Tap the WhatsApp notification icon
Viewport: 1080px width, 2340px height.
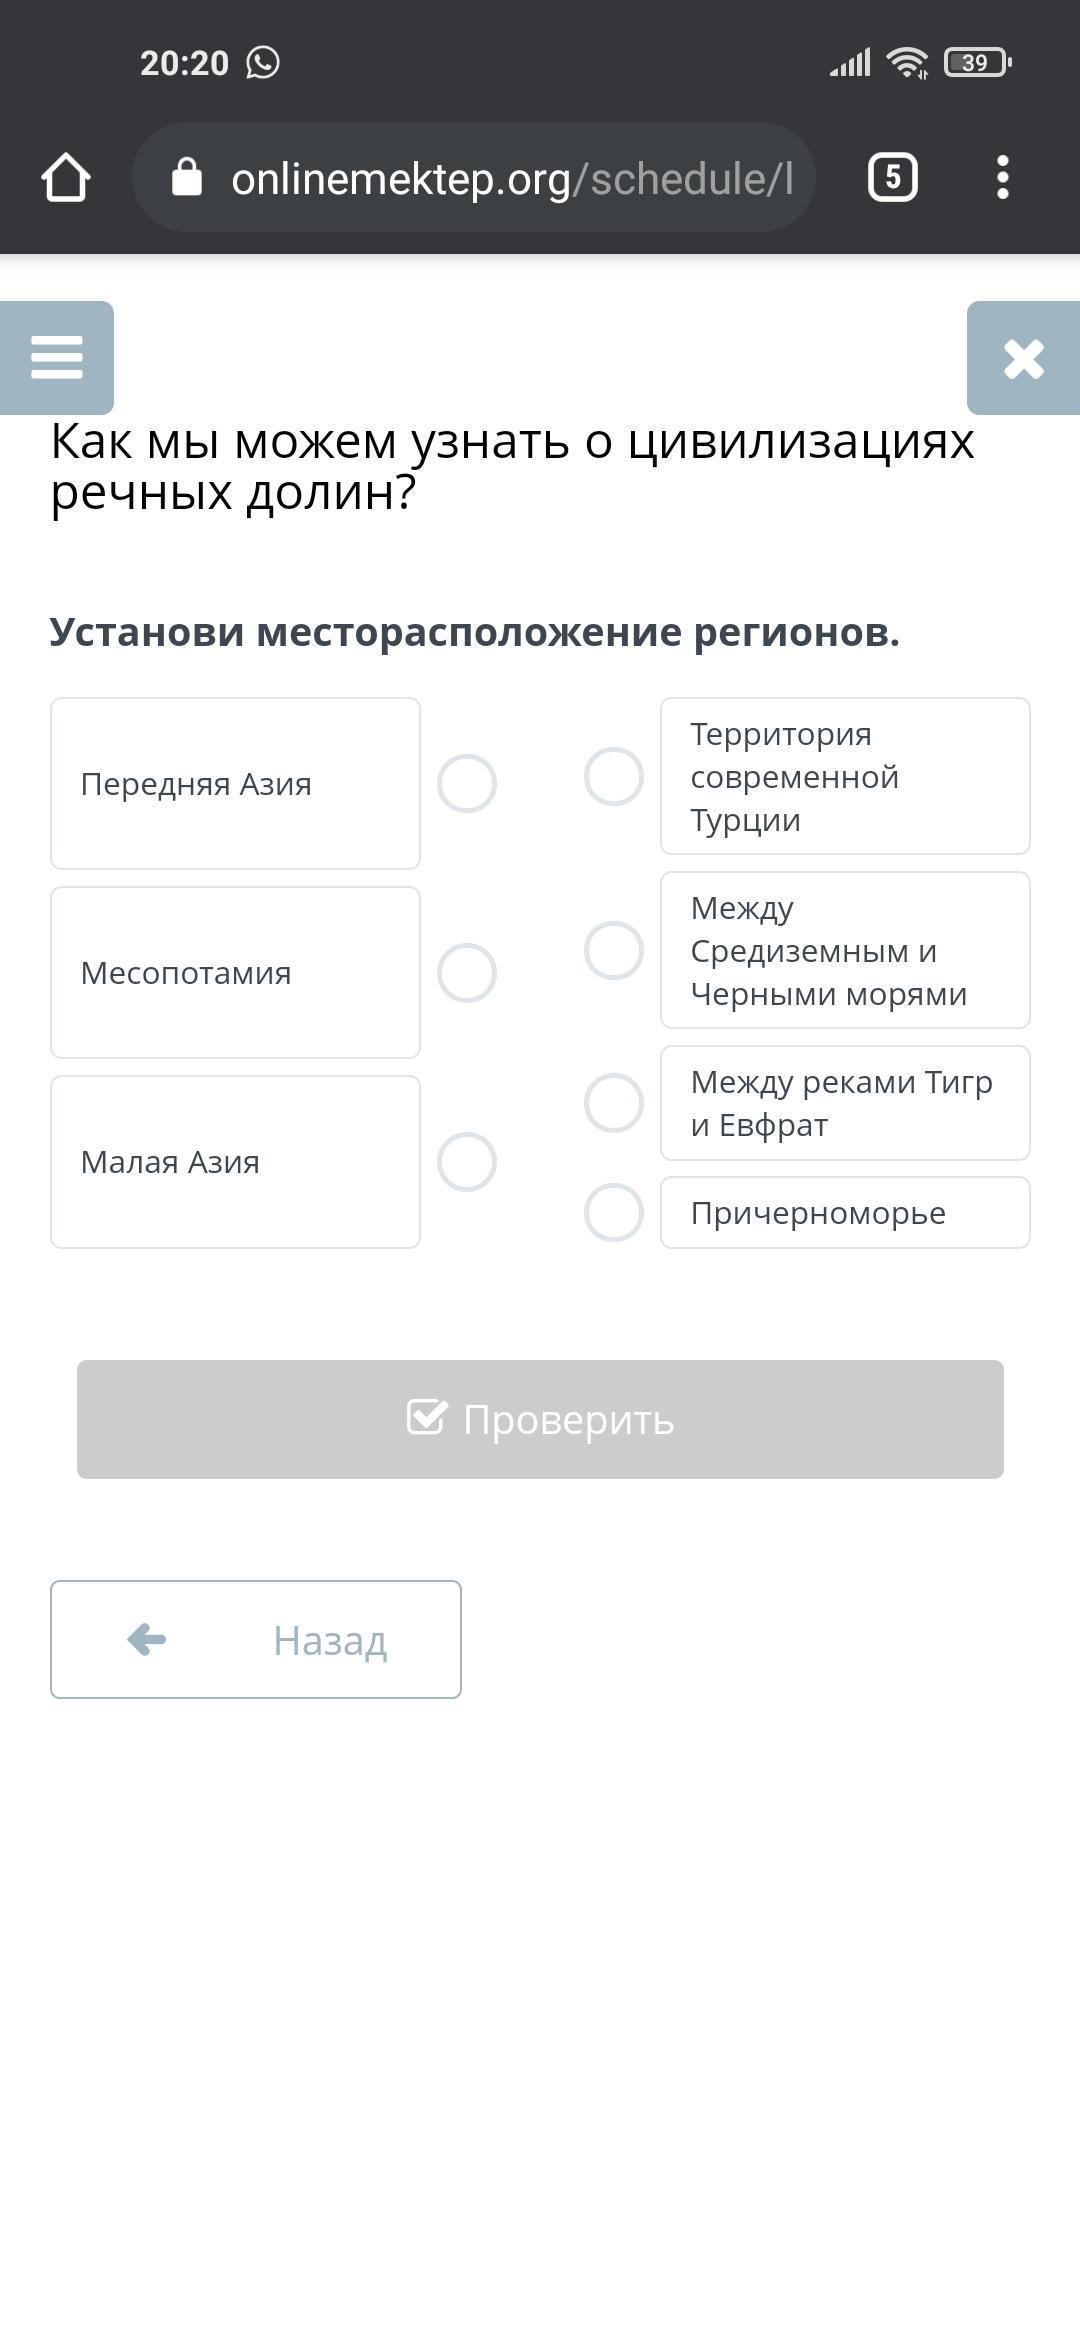pos(263,63)
